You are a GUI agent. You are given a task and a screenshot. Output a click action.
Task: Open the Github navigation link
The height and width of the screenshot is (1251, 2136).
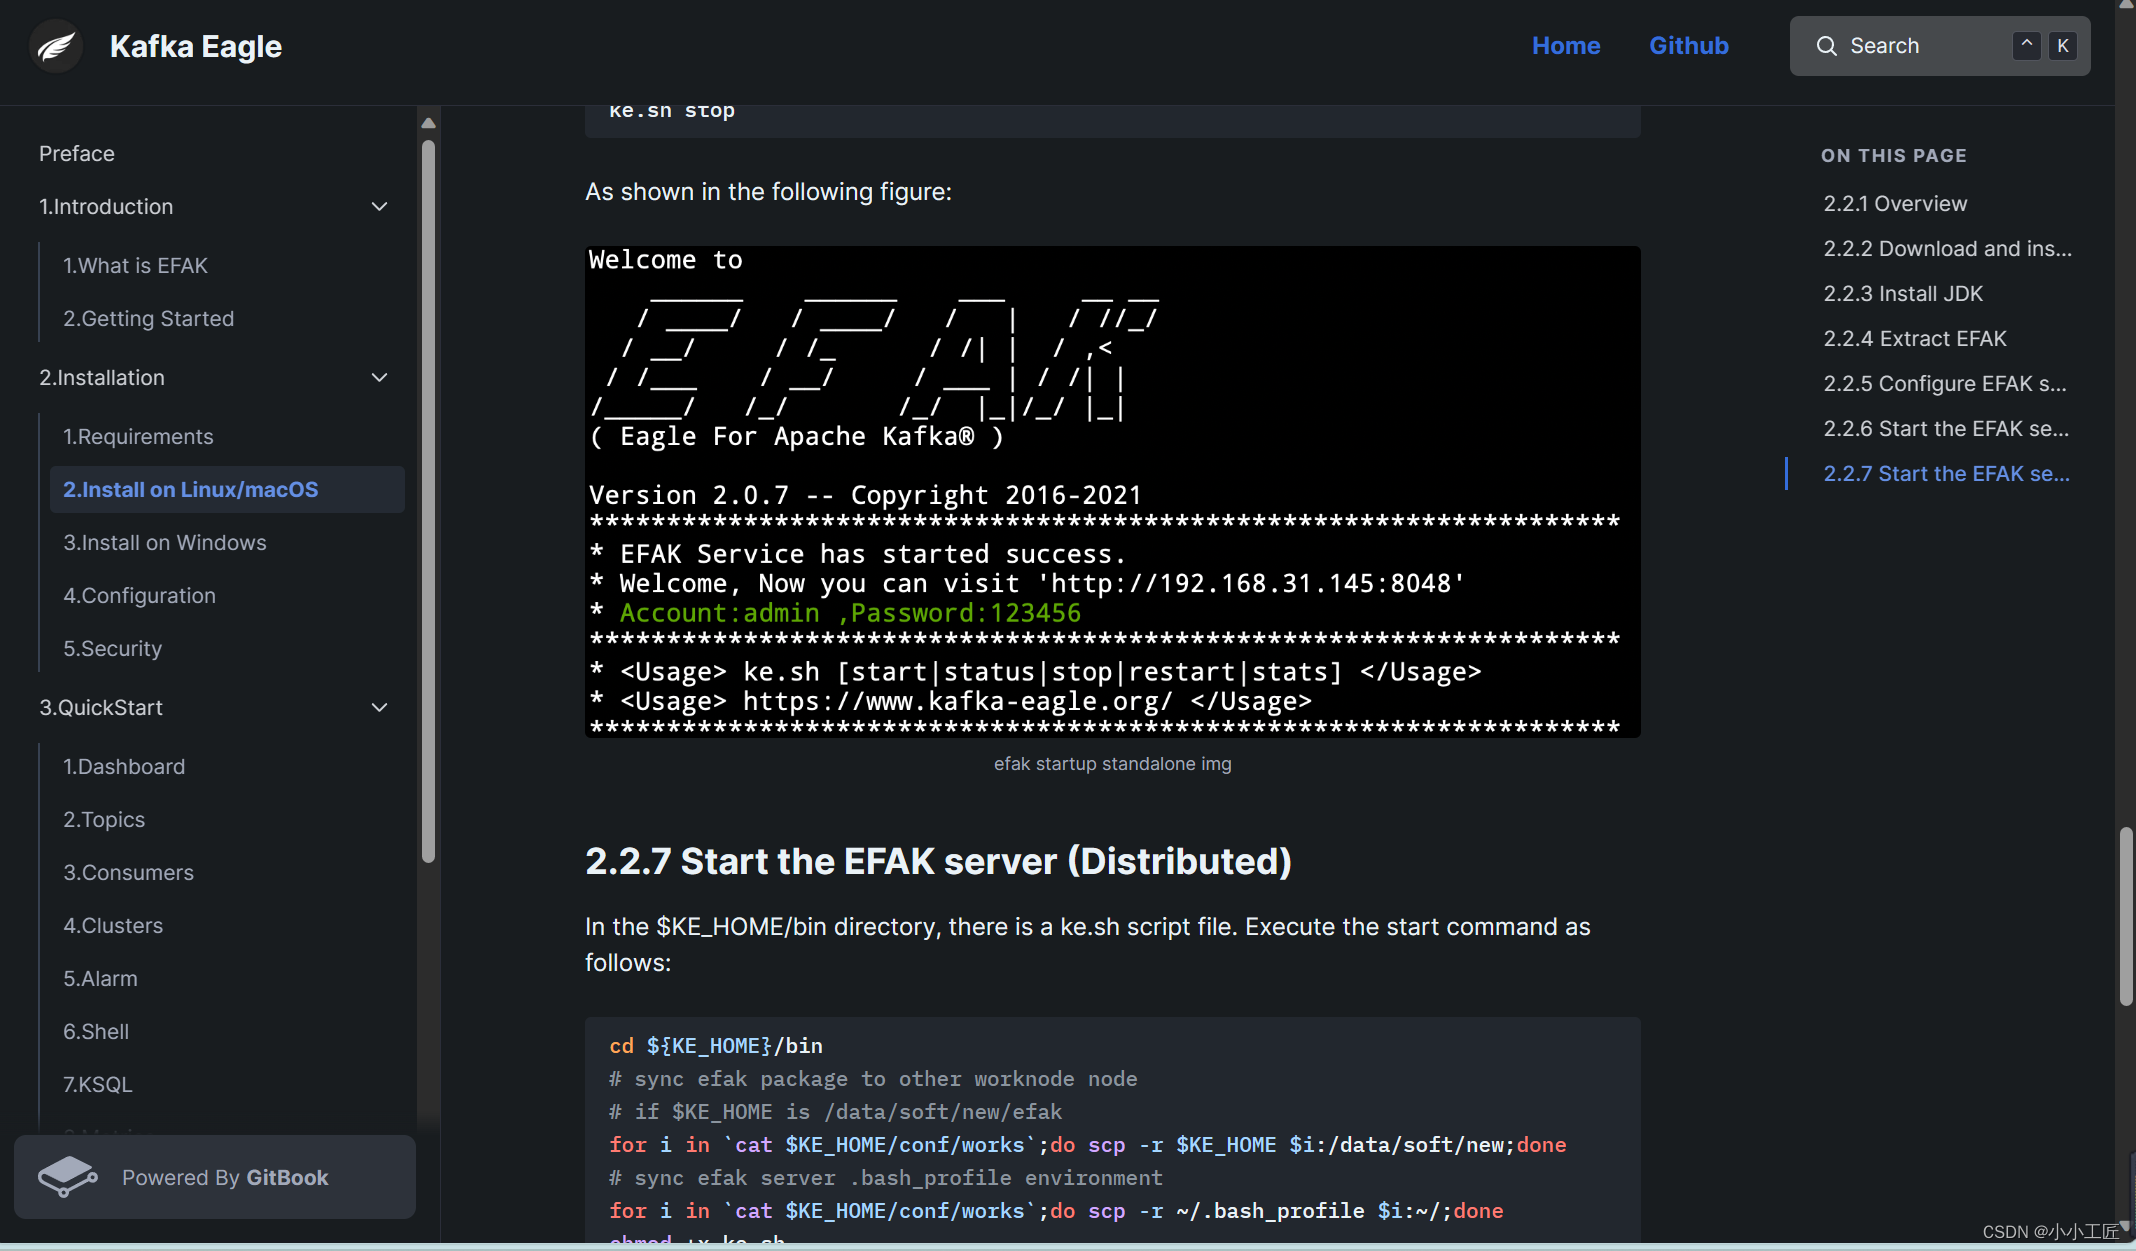(x=1689, y=46)
